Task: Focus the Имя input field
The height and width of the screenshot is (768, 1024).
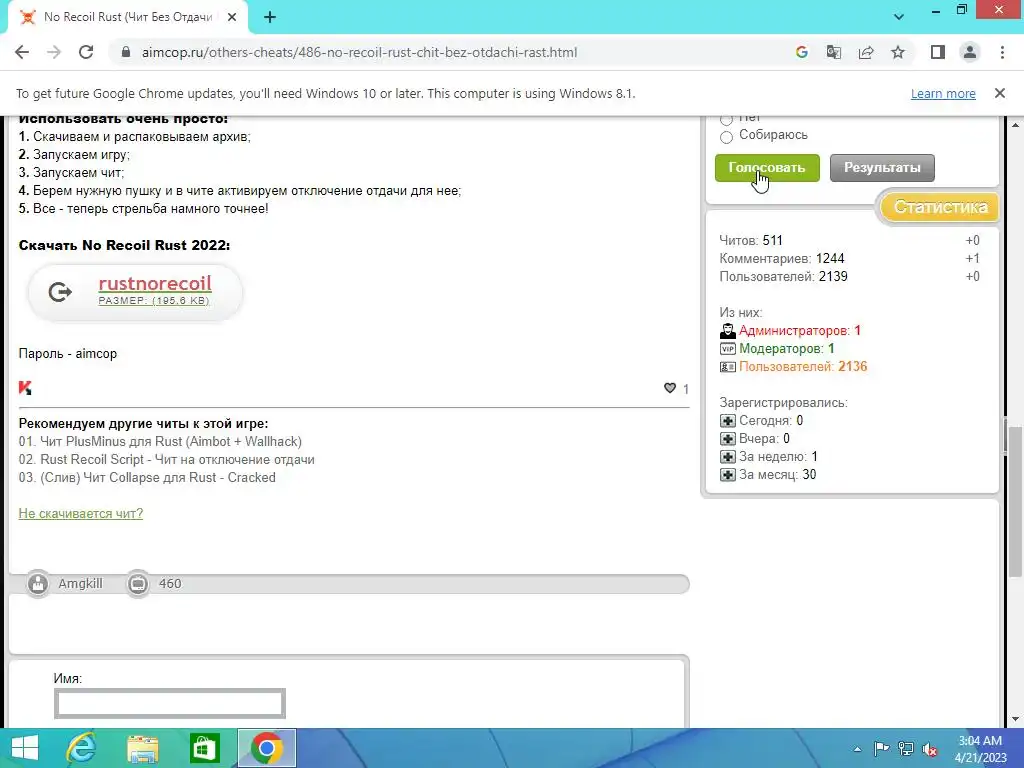Action: [x=170, y=703]
